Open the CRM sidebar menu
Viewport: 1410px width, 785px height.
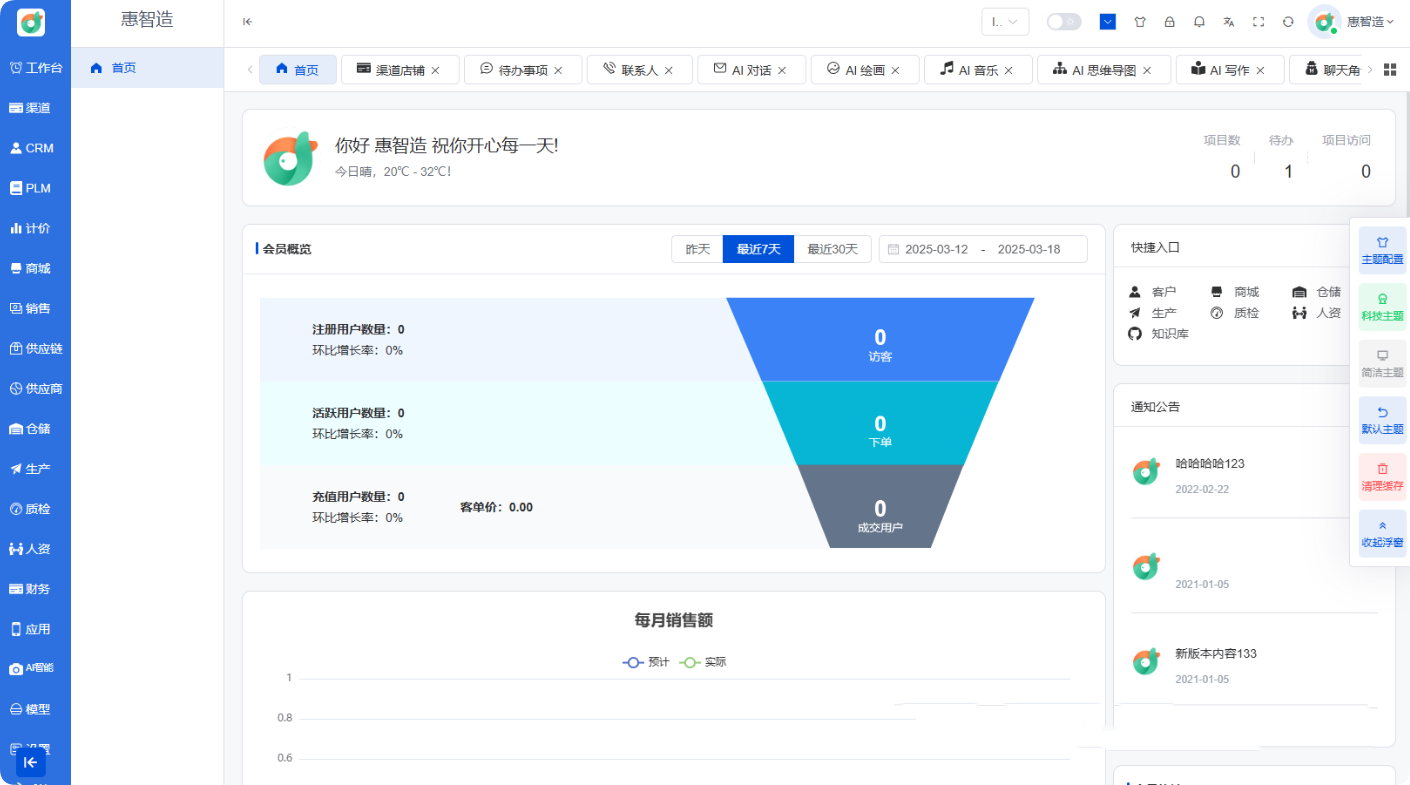[36, 148]
